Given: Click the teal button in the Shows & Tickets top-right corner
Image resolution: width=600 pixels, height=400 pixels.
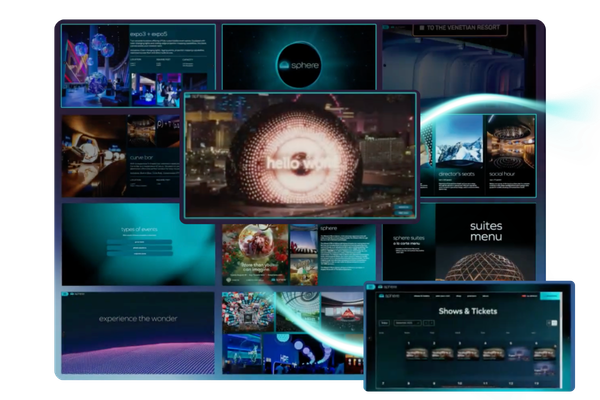Looking at the screenshot, I should click(x=550, y=296).
